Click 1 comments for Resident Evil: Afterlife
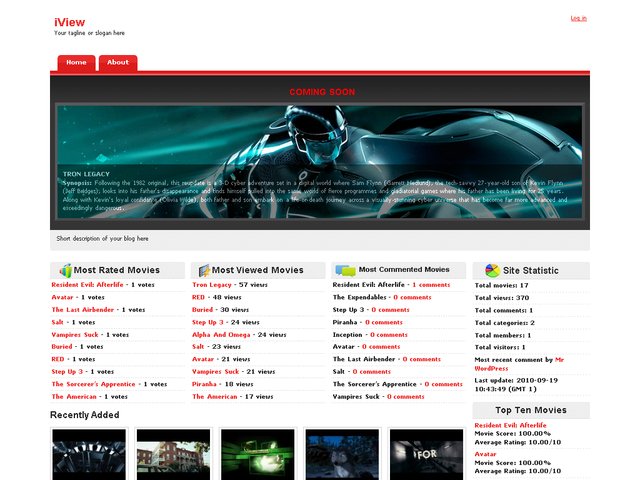Viewport: 640px width, 480px height. tap(431, 285)
